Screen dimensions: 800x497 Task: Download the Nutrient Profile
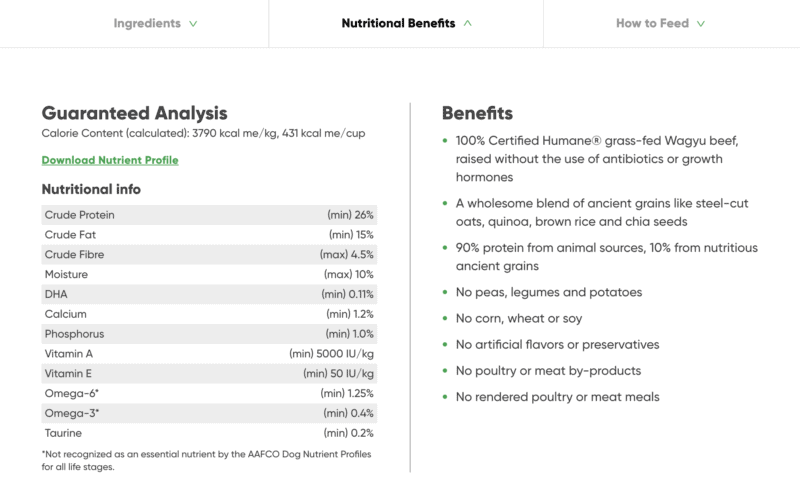110,160
